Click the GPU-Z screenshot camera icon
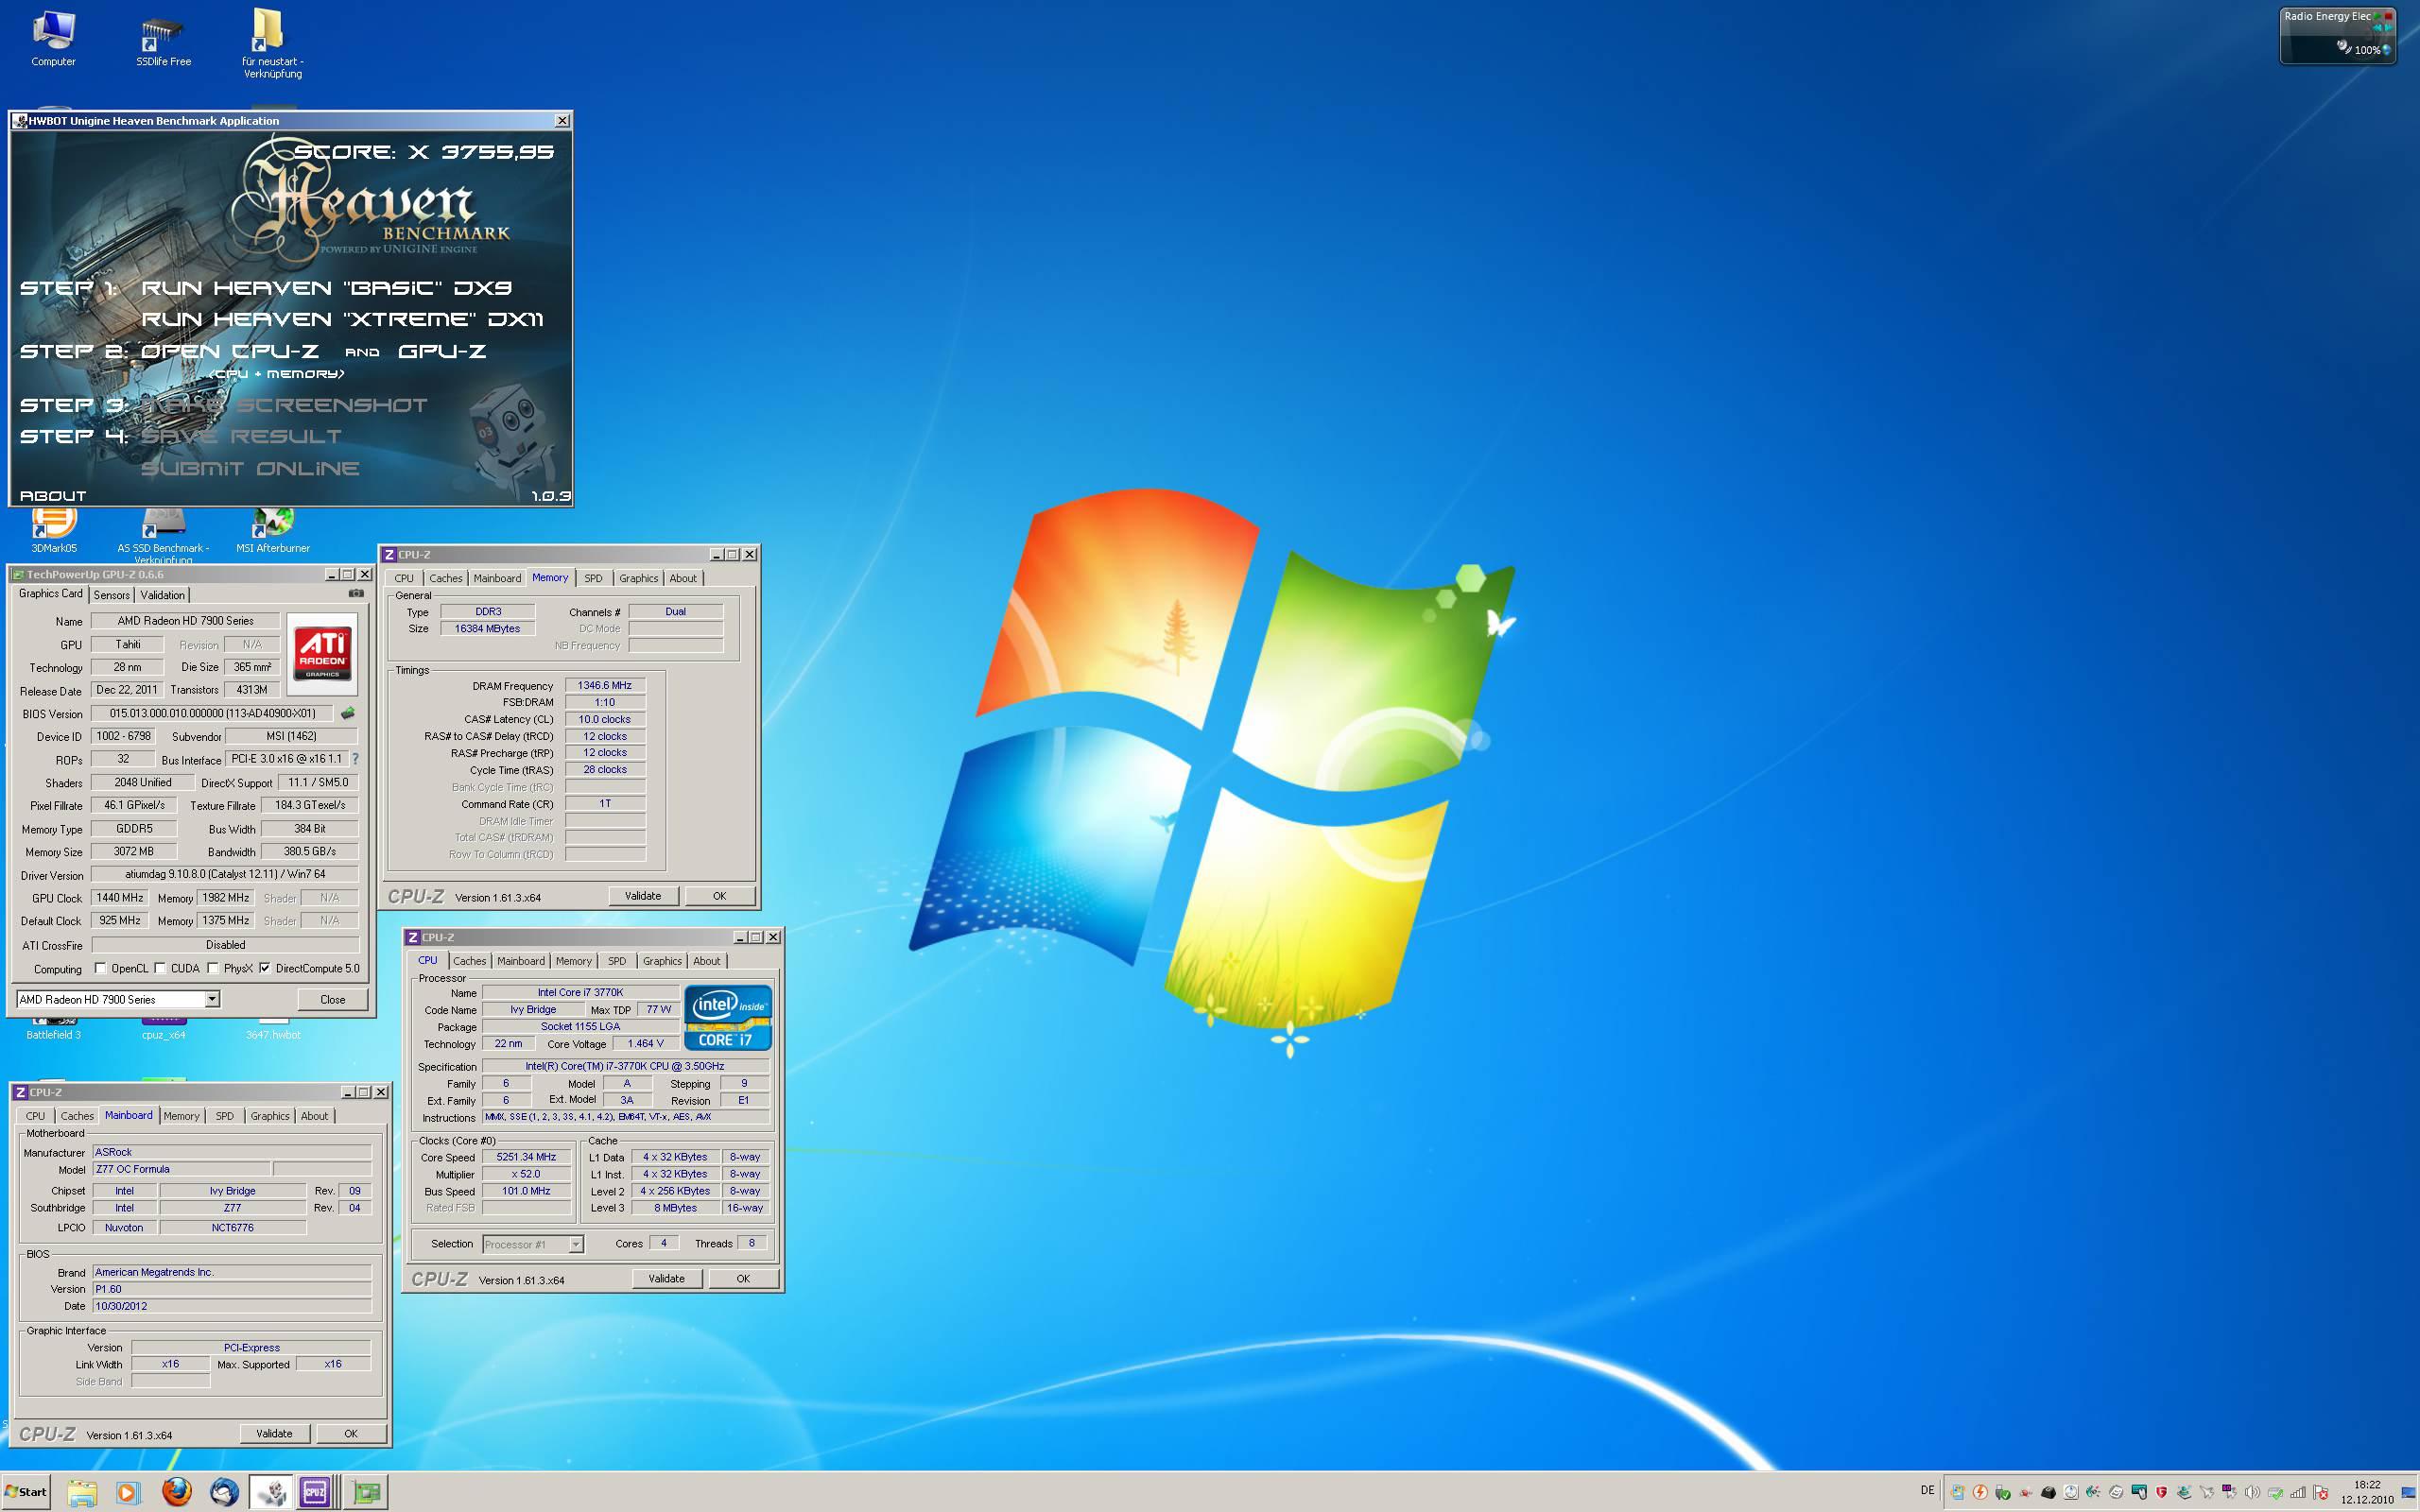Image resolution: width=2420 pixels, height=1512 pixels. click(356, 593)
